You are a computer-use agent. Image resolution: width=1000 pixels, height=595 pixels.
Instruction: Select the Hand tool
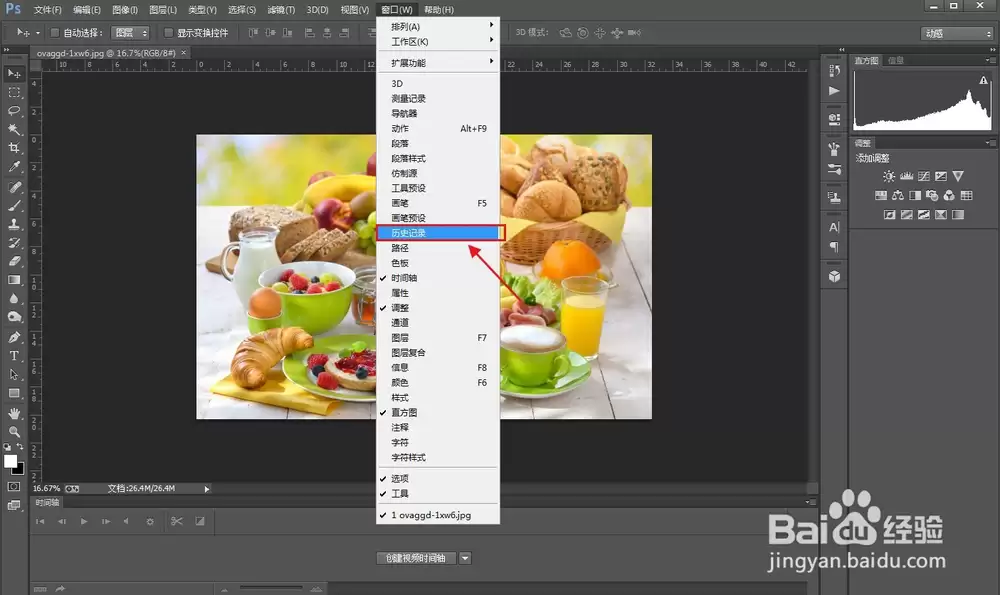click(14, 413)
